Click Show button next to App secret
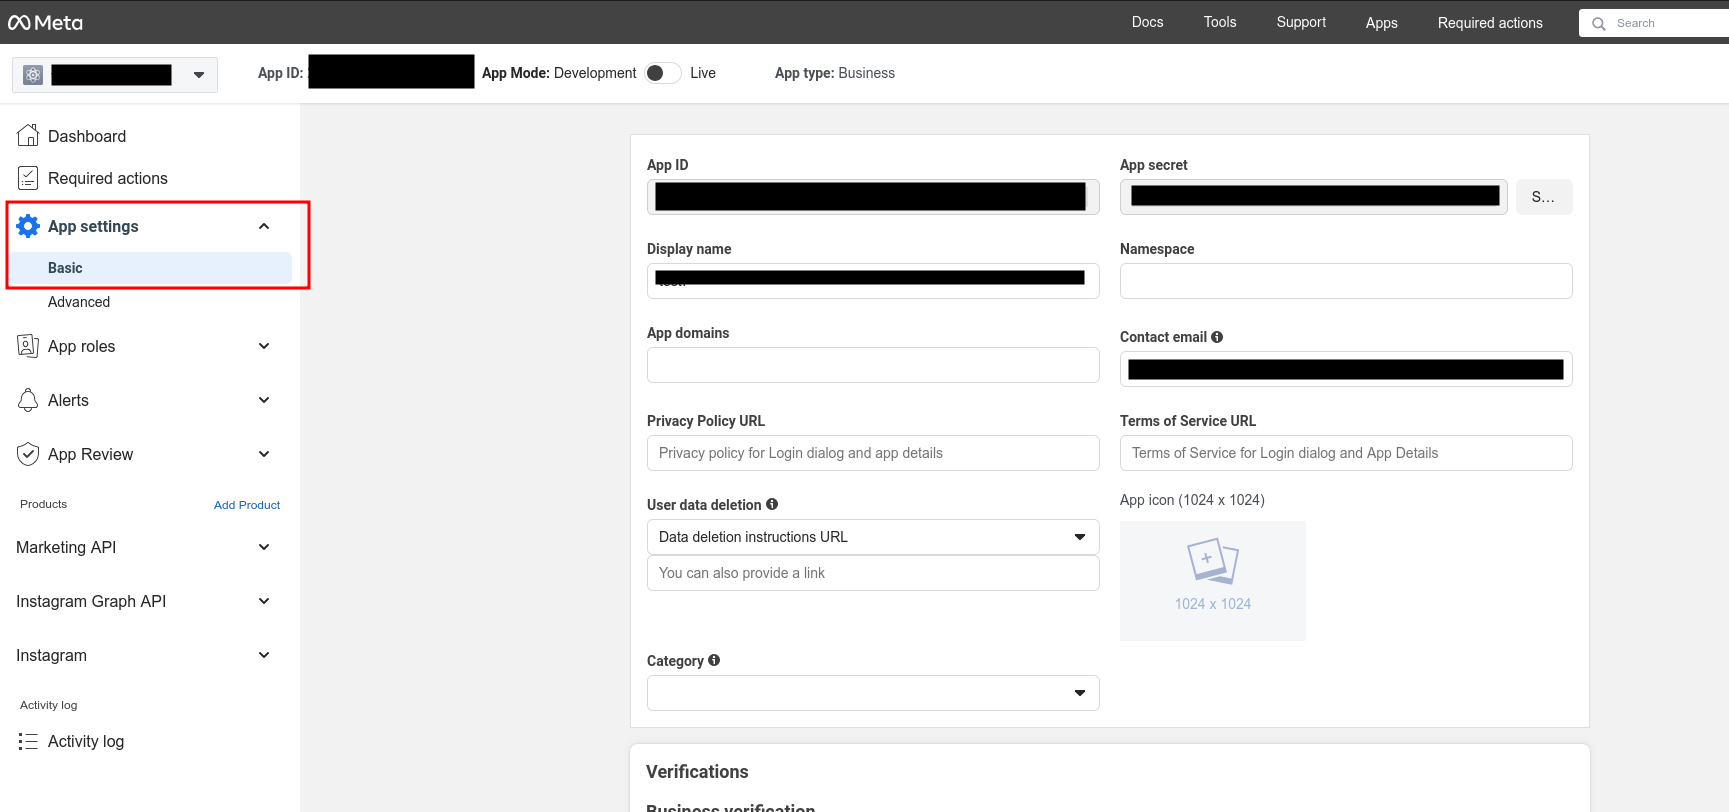Image resolution: width=1729 pixels, height=812 pixels. click(1543, 197)
